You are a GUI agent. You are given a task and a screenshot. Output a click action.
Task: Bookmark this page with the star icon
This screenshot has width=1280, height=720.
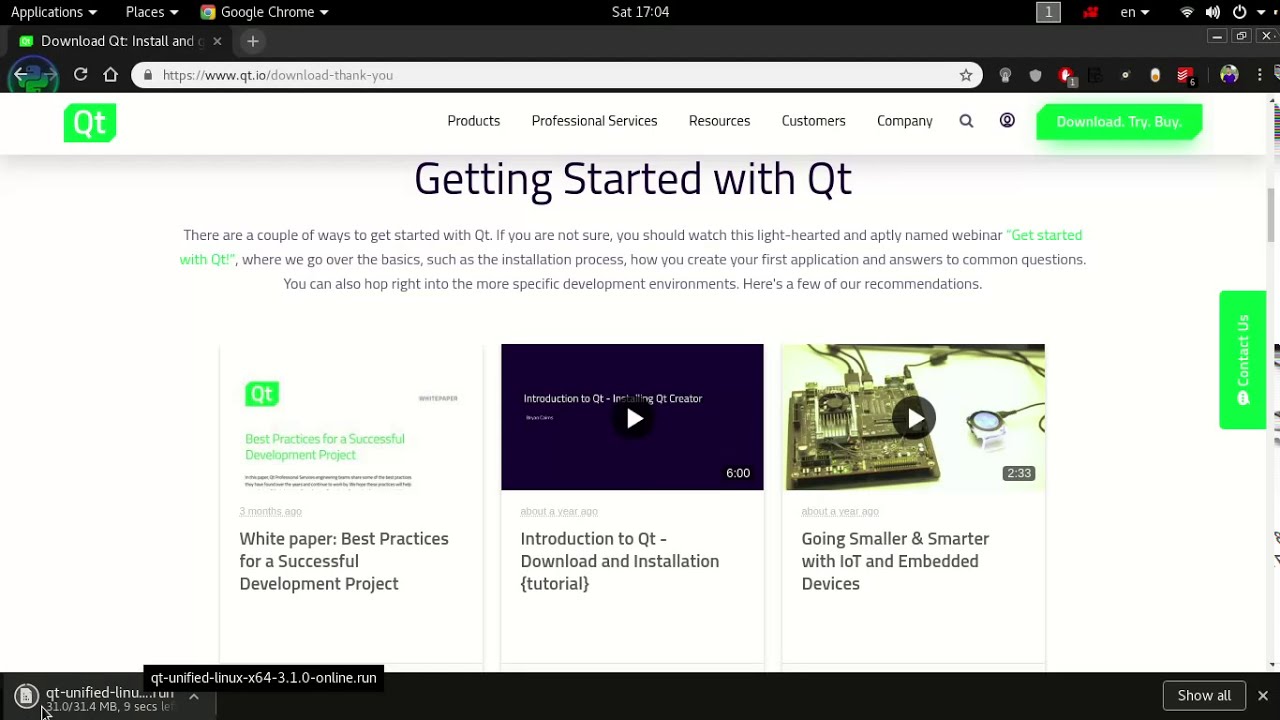click(x=966, y=75)
